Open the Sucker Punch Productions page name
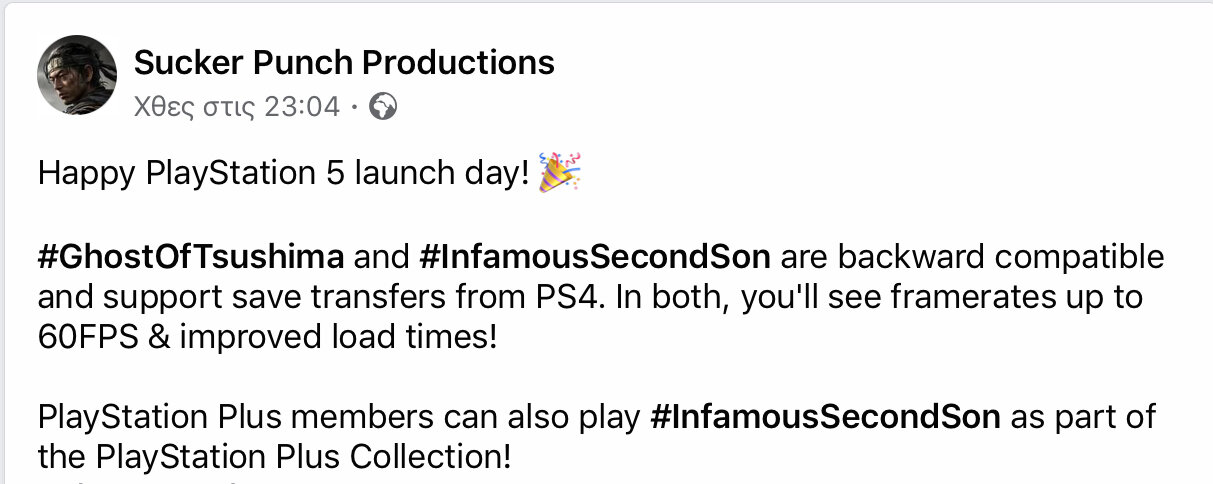 344,63
